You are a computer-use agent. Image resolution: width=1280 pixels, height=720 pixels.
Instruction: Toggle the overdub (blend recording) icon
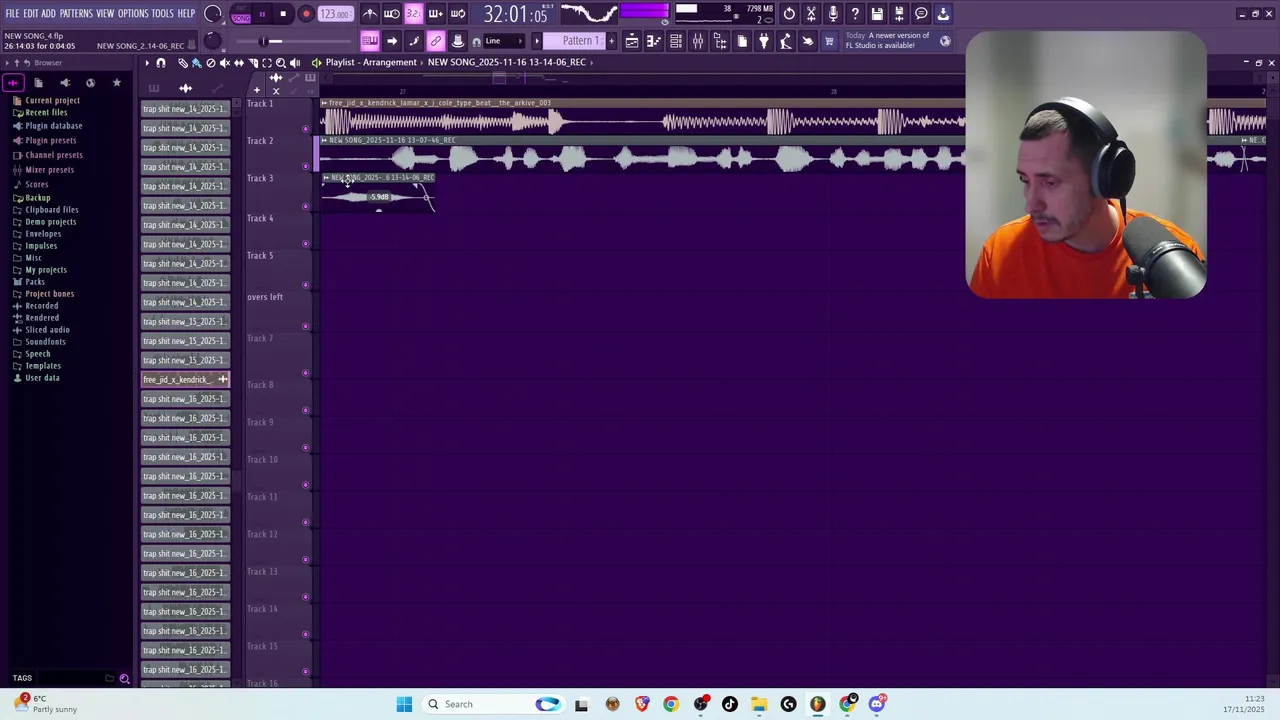[435, 14]
